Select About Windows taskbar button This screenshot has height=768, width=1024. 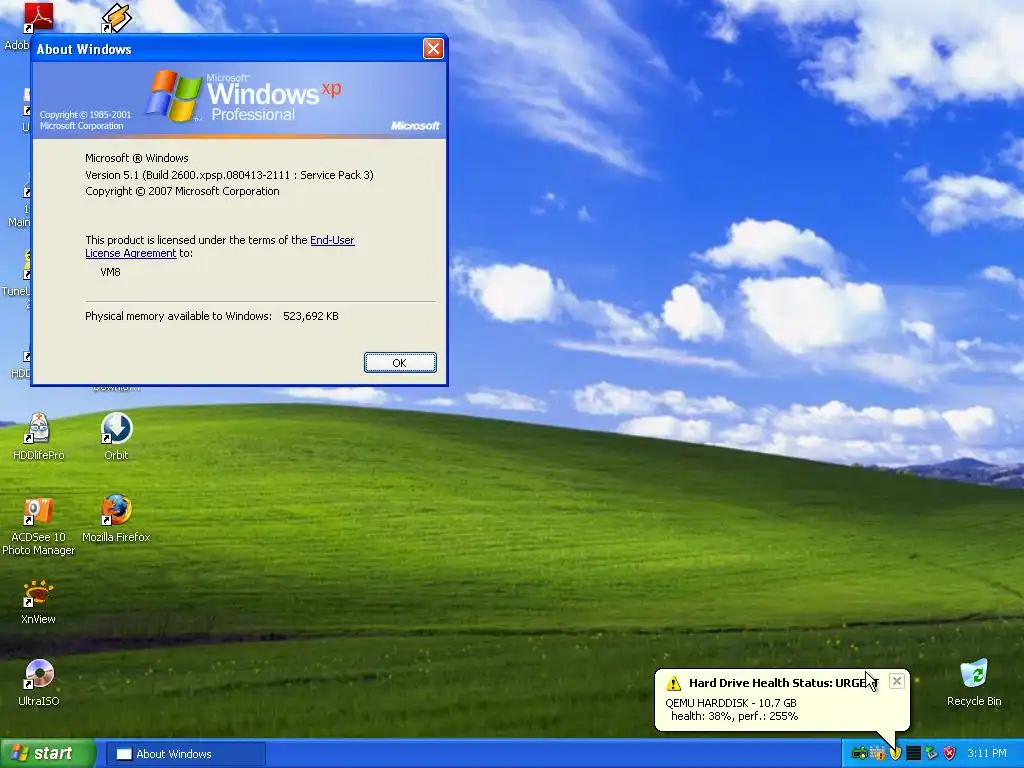185,754
